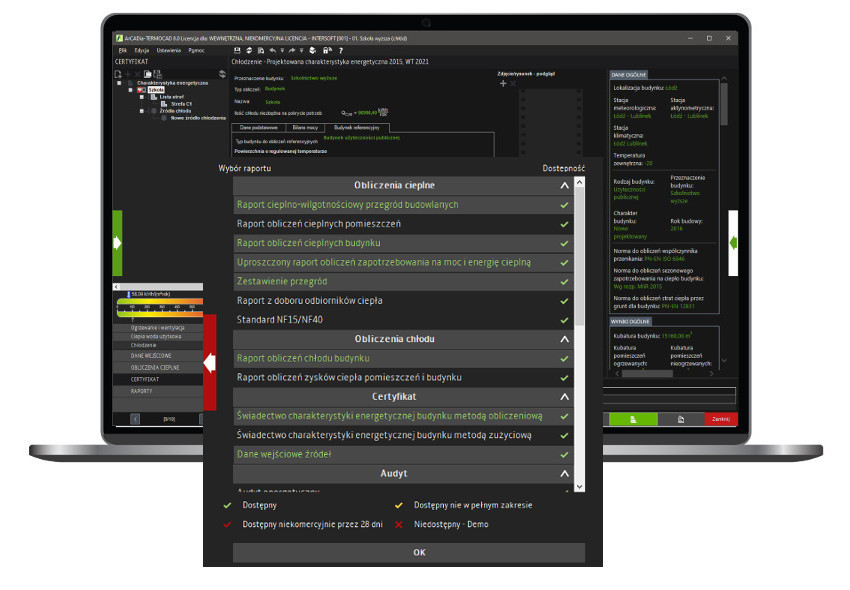Switch to the Budynek referencyjny tab

[357, 128]
